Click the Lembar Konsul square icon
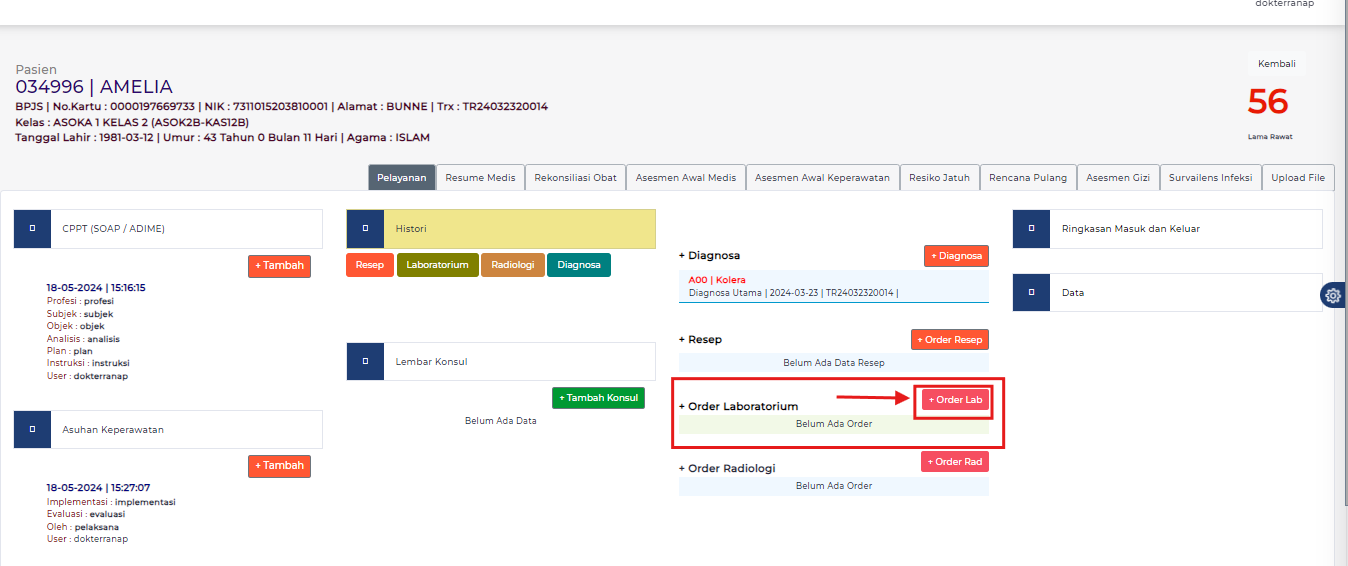This screenshot has height=566, width=1348. click(x=365, y=361)
